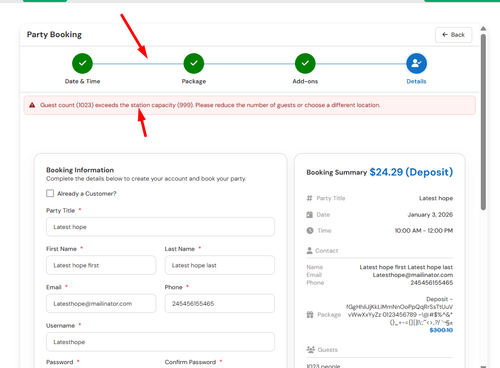Focus the Username input field
500x368 pixels.
(160, 342)
